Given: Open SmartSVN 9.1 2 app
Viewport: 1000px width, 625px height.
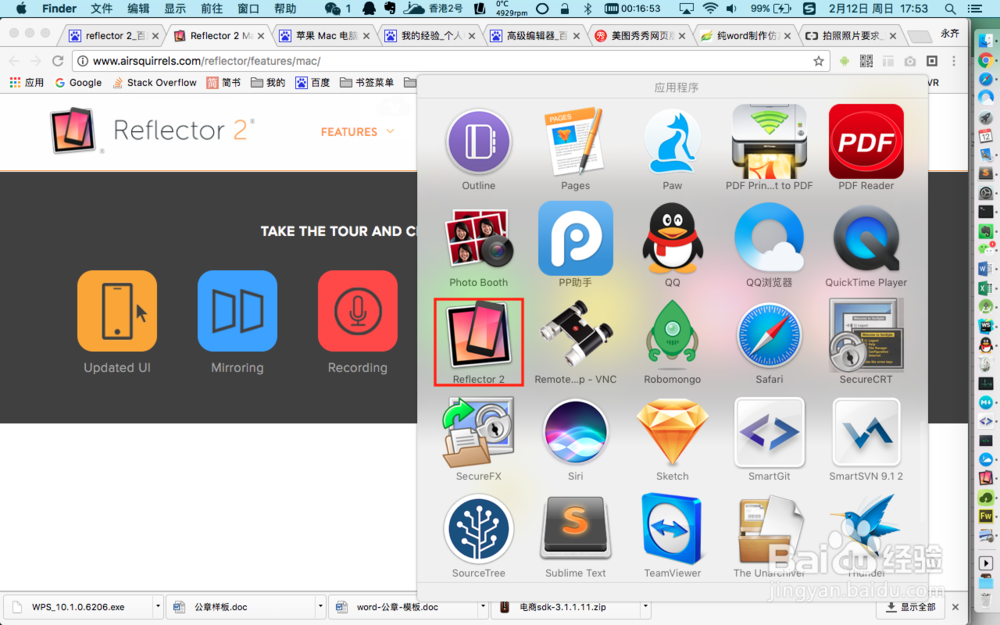Looking at the screenshot, I should [866, 432].
